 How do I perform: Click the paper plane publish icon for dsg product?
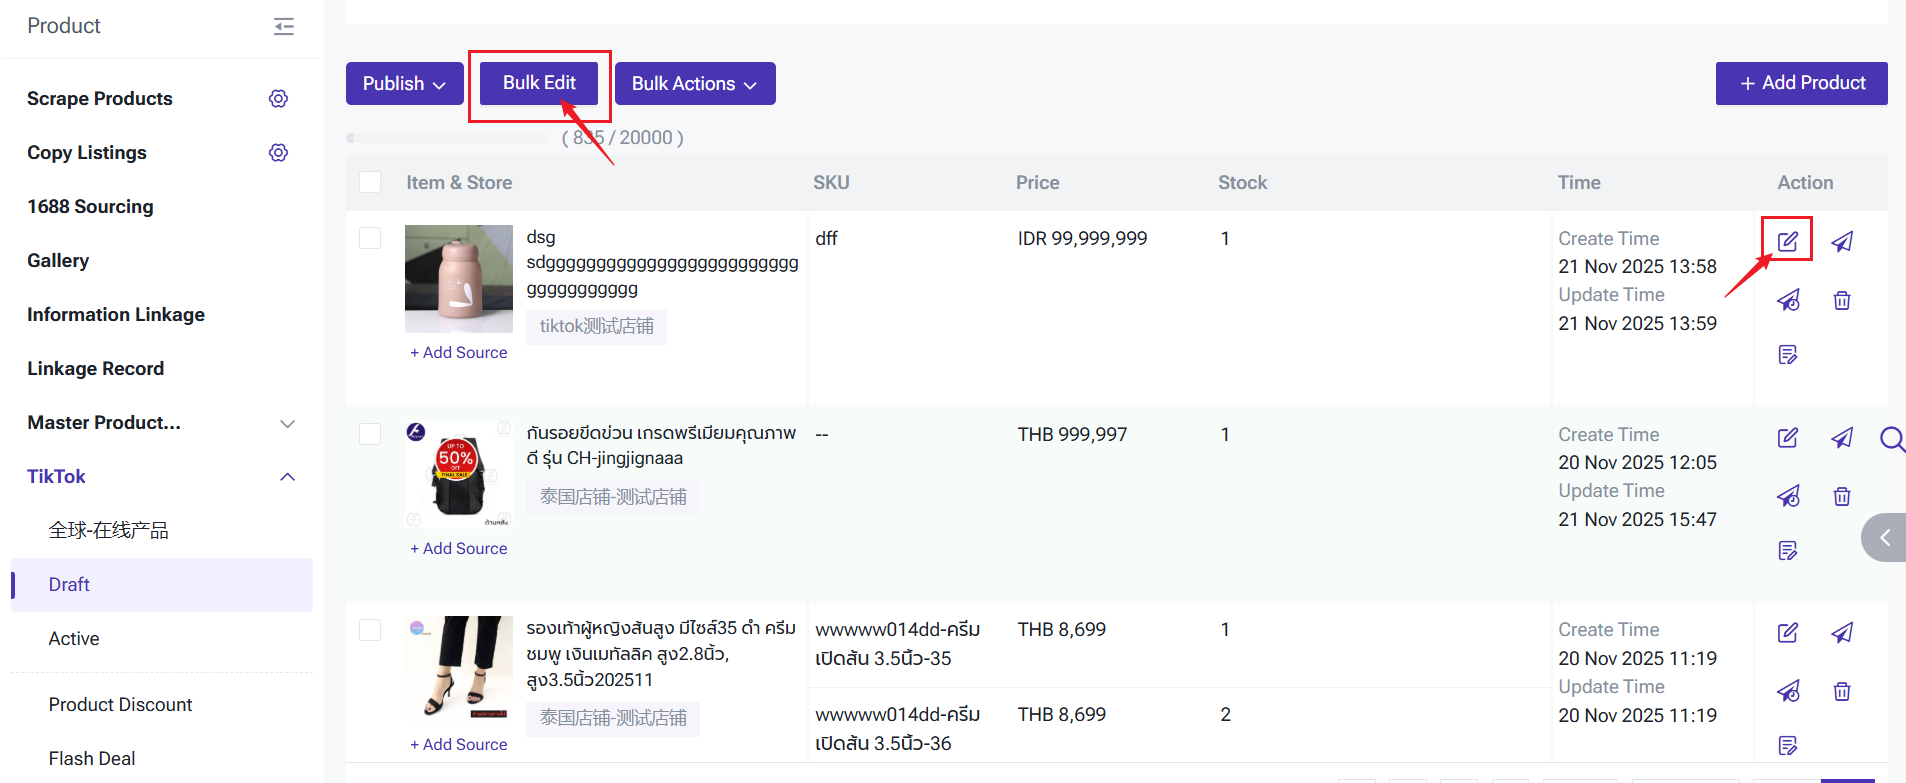[x=1841, y=241]
